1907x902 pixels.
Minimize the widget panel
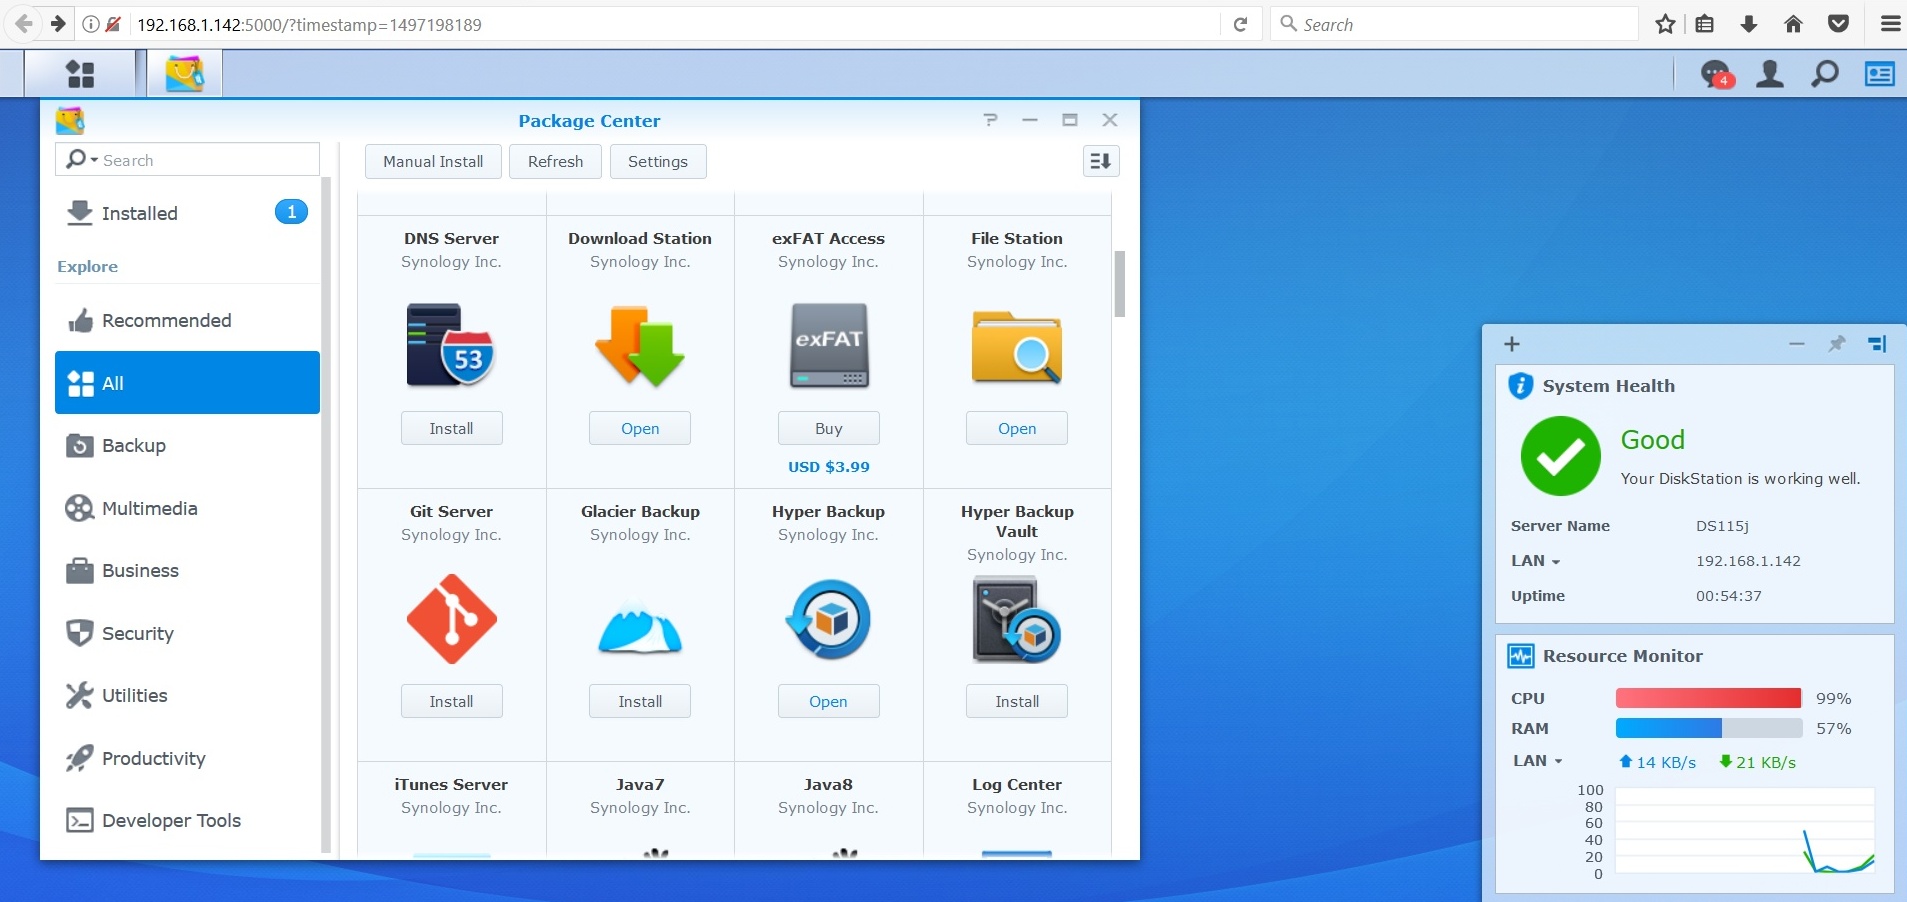[1797, 344]
